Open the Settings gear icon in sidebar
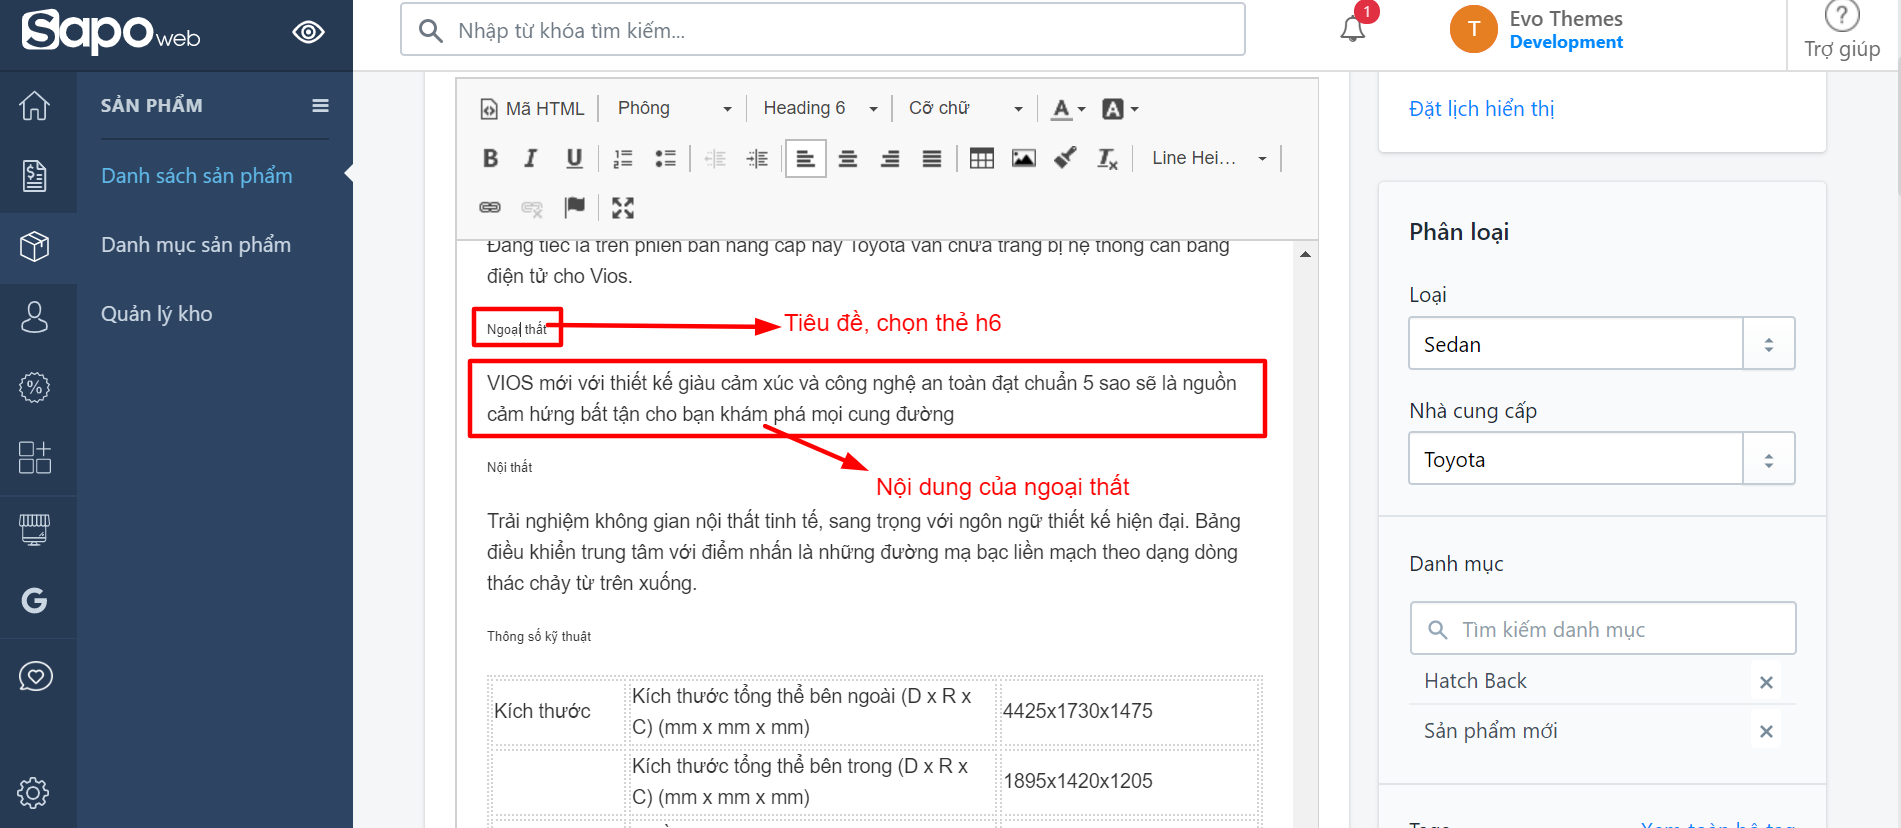 (33, 793)
